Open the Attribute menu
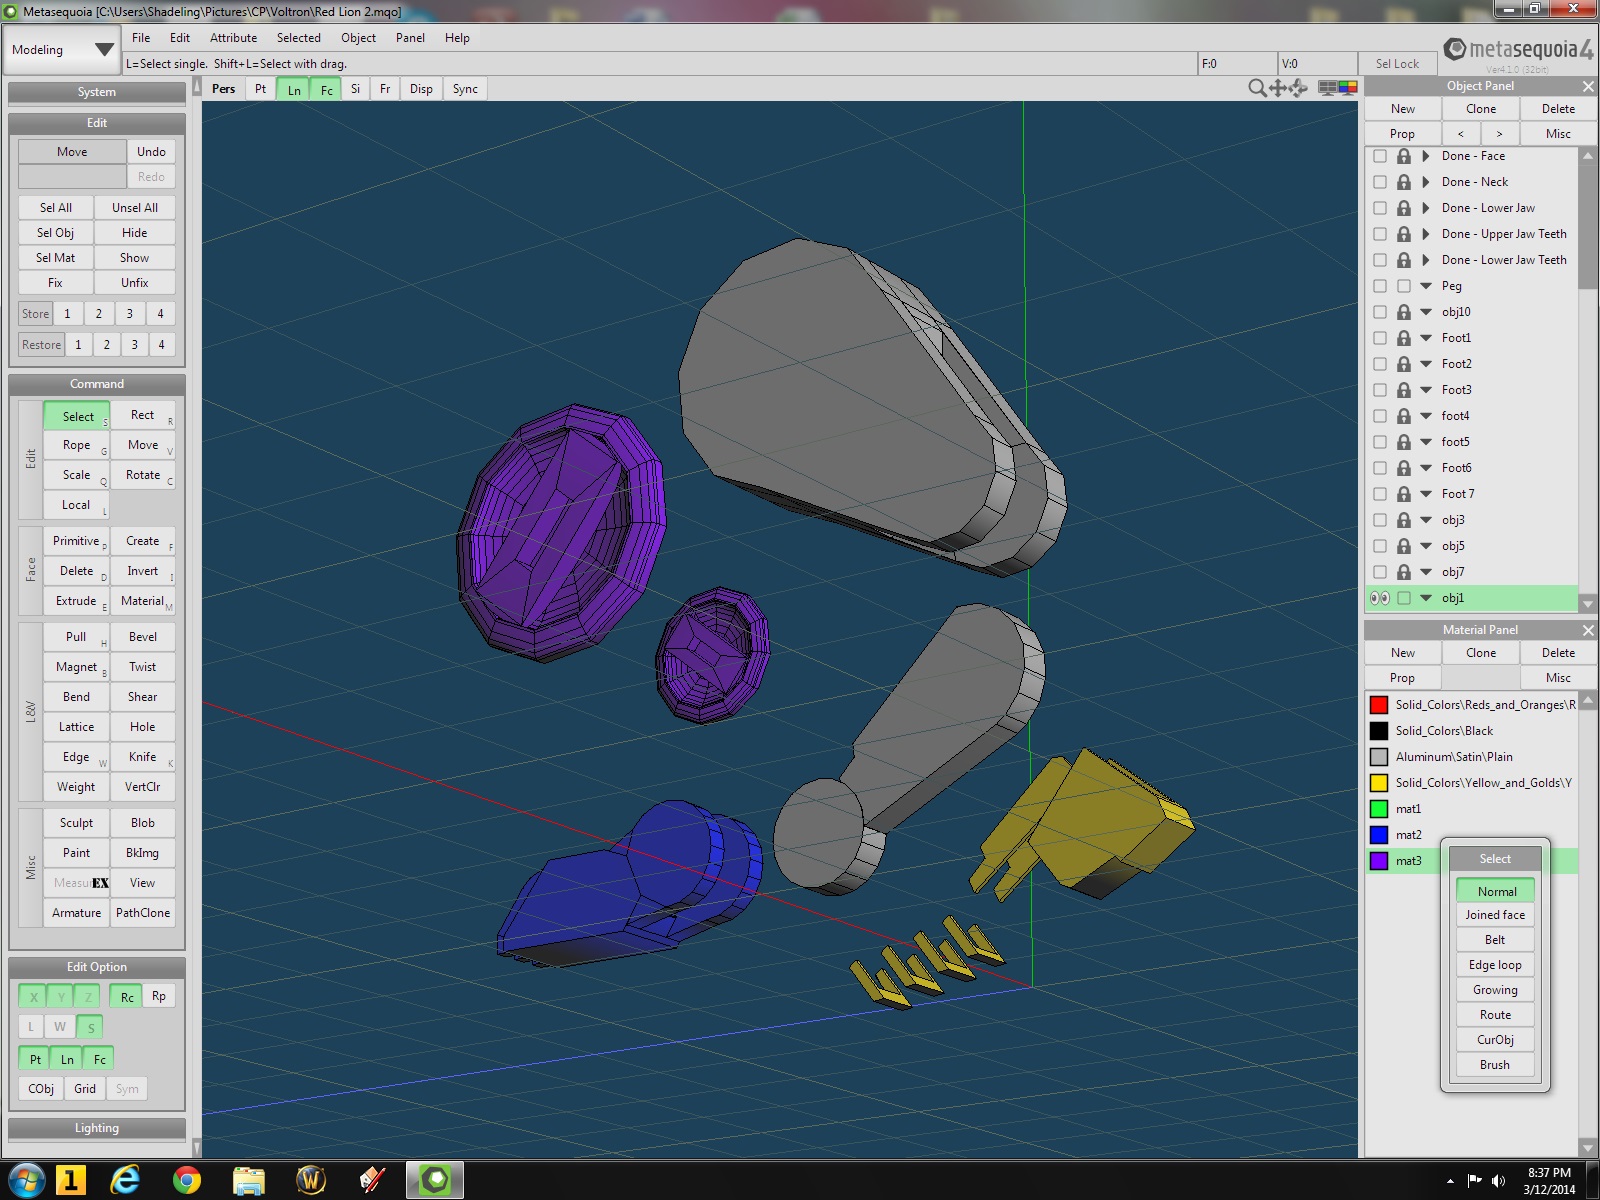Image resolution: width=1600 pixels, height=1200 pixels. (x=233, y=38)
